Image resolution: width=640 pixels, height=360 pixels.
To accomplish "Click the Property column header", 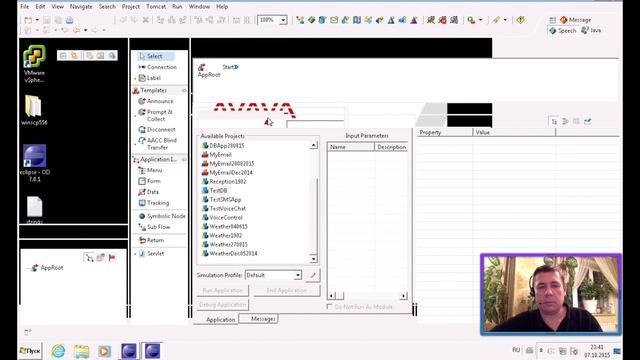I will 444,133.
